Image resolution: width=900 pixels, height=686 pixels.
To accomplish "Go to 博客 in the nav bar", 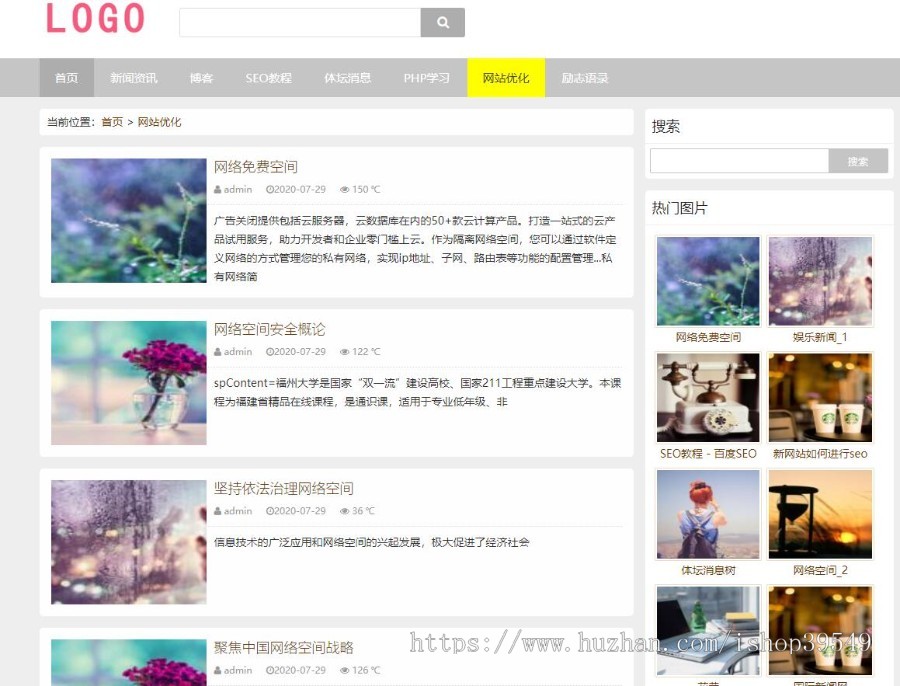I will point(201,77).
